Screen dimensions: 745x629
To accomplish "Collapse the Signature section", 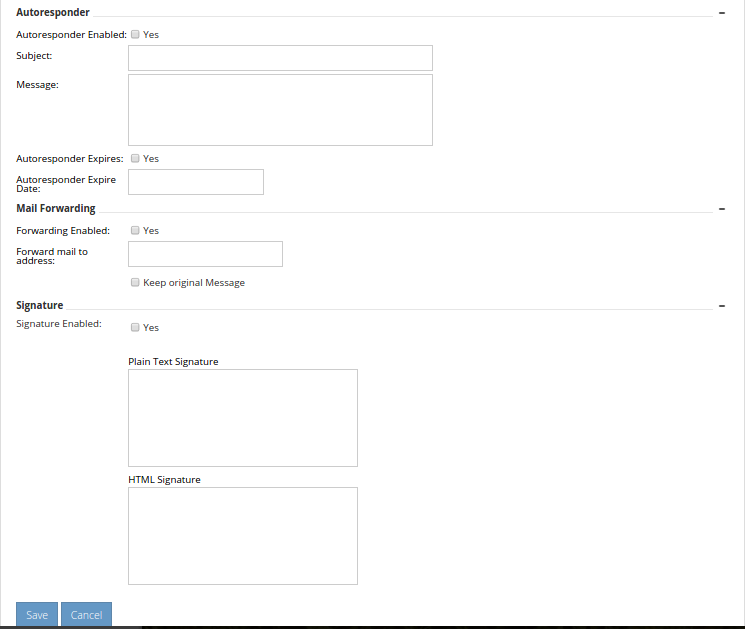I will click(x=722, y=306).
